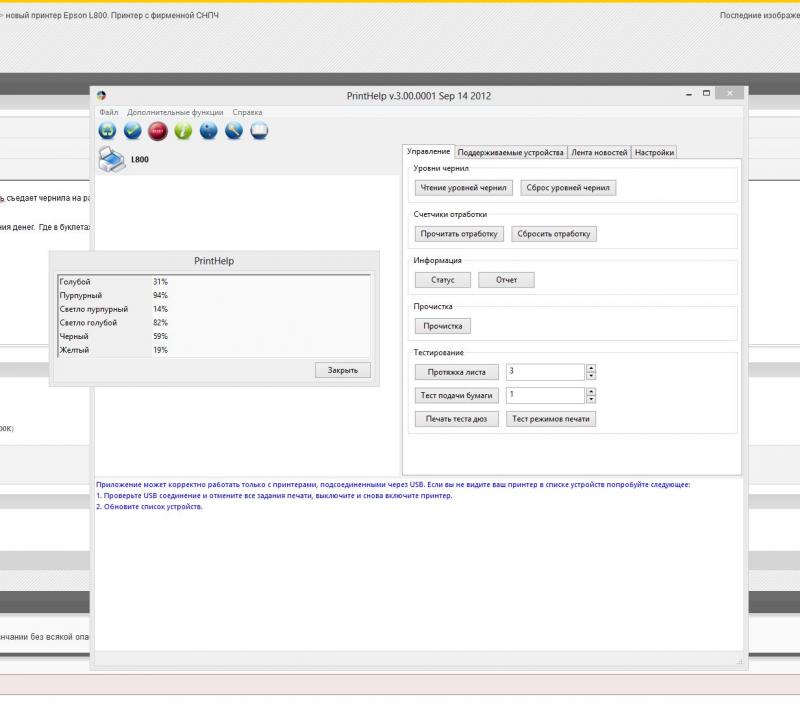
Task: Select the Светло пурпурный 14% ink row
Action: click(214, 309)
